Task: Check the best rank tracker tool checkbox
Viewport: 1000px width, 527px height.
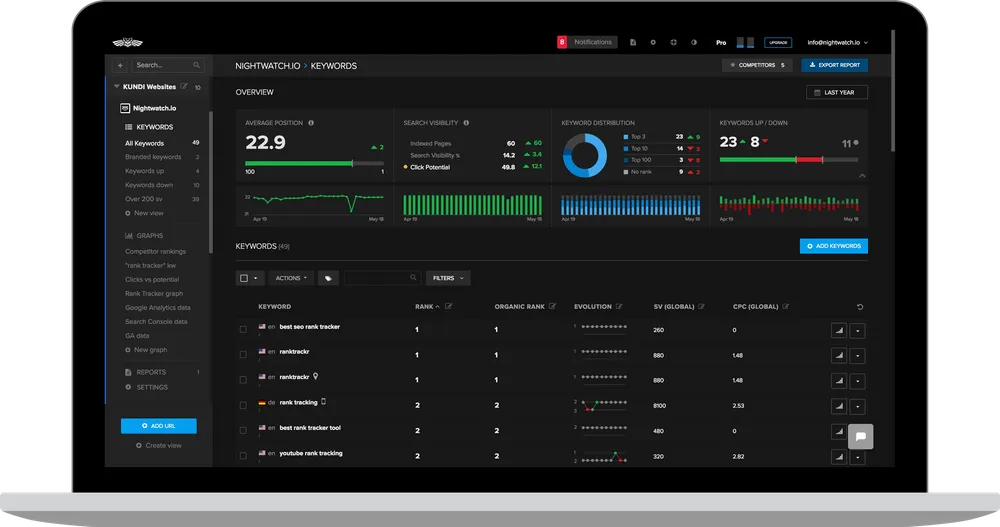Action: click(x=243, y=431)
